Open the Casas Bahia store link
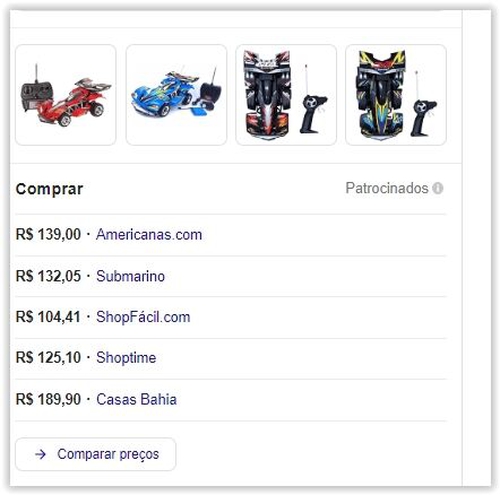 click(x=136, y=399)
